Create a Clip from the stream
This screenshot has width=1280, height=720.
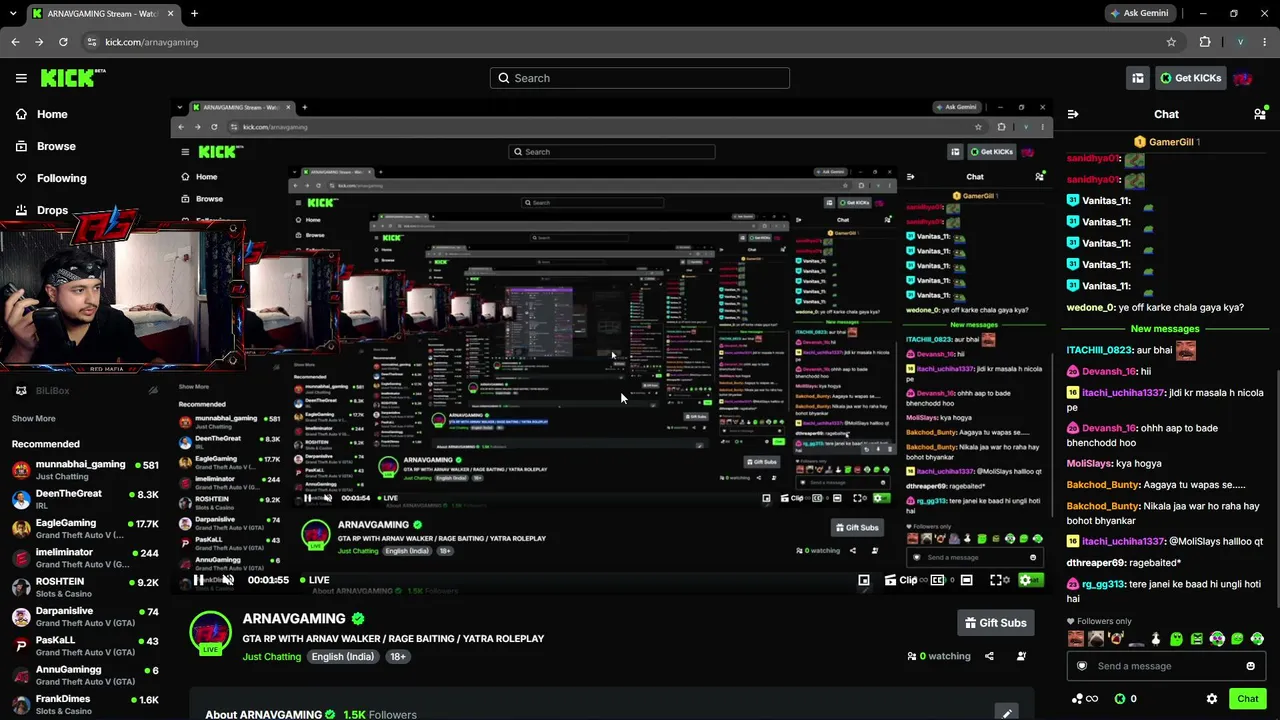click(x=901, y=580)
